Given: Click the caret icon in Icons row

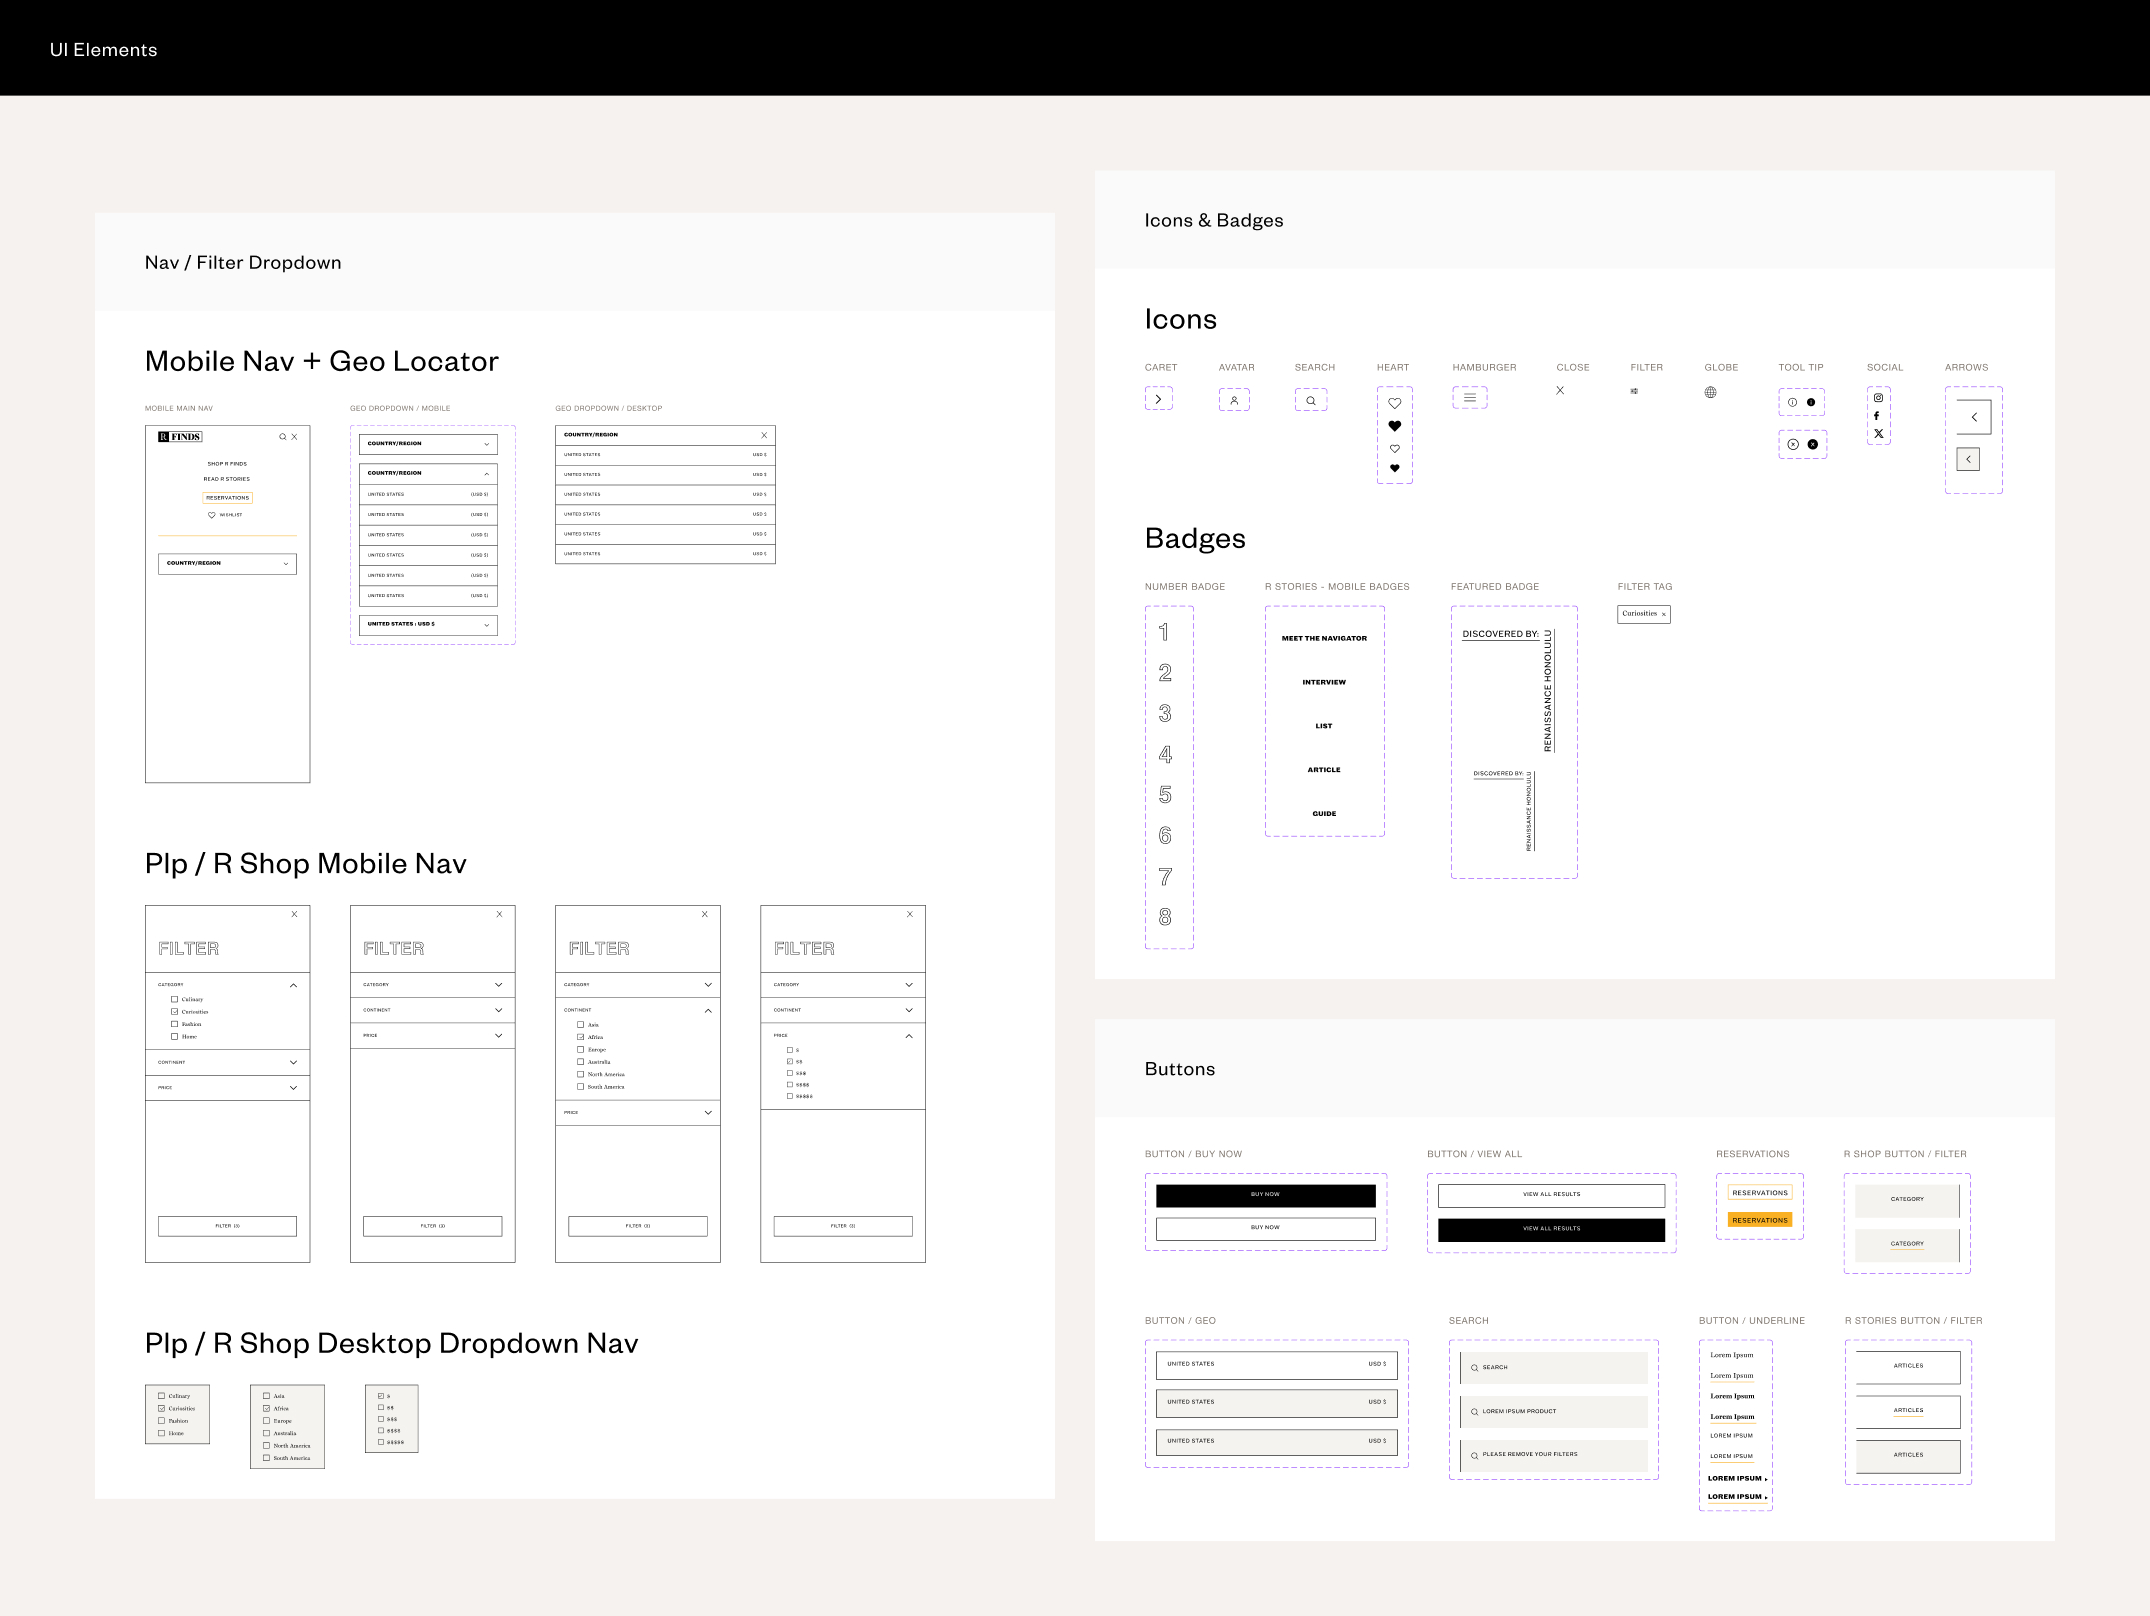Looking at the screenshot, I should pos(1158,399).
